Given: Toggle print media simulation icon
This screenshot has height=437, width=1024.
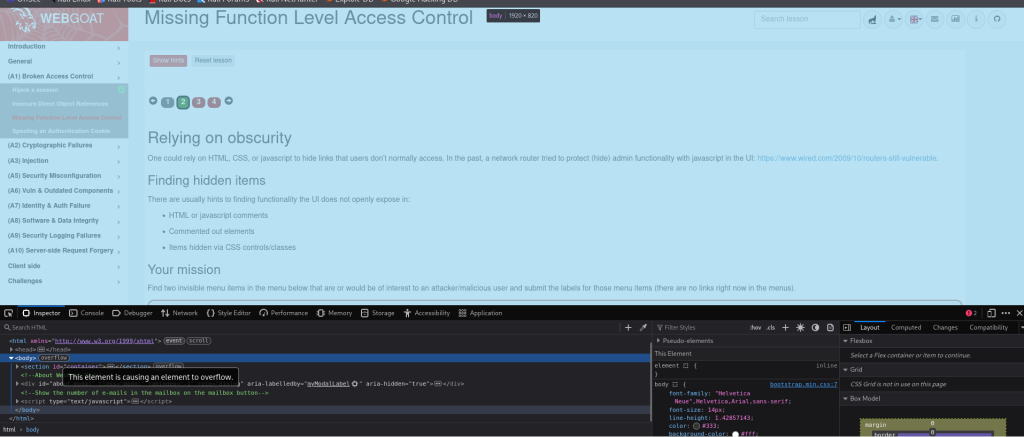Looking at the screenshot, I should tap(830, 327).
